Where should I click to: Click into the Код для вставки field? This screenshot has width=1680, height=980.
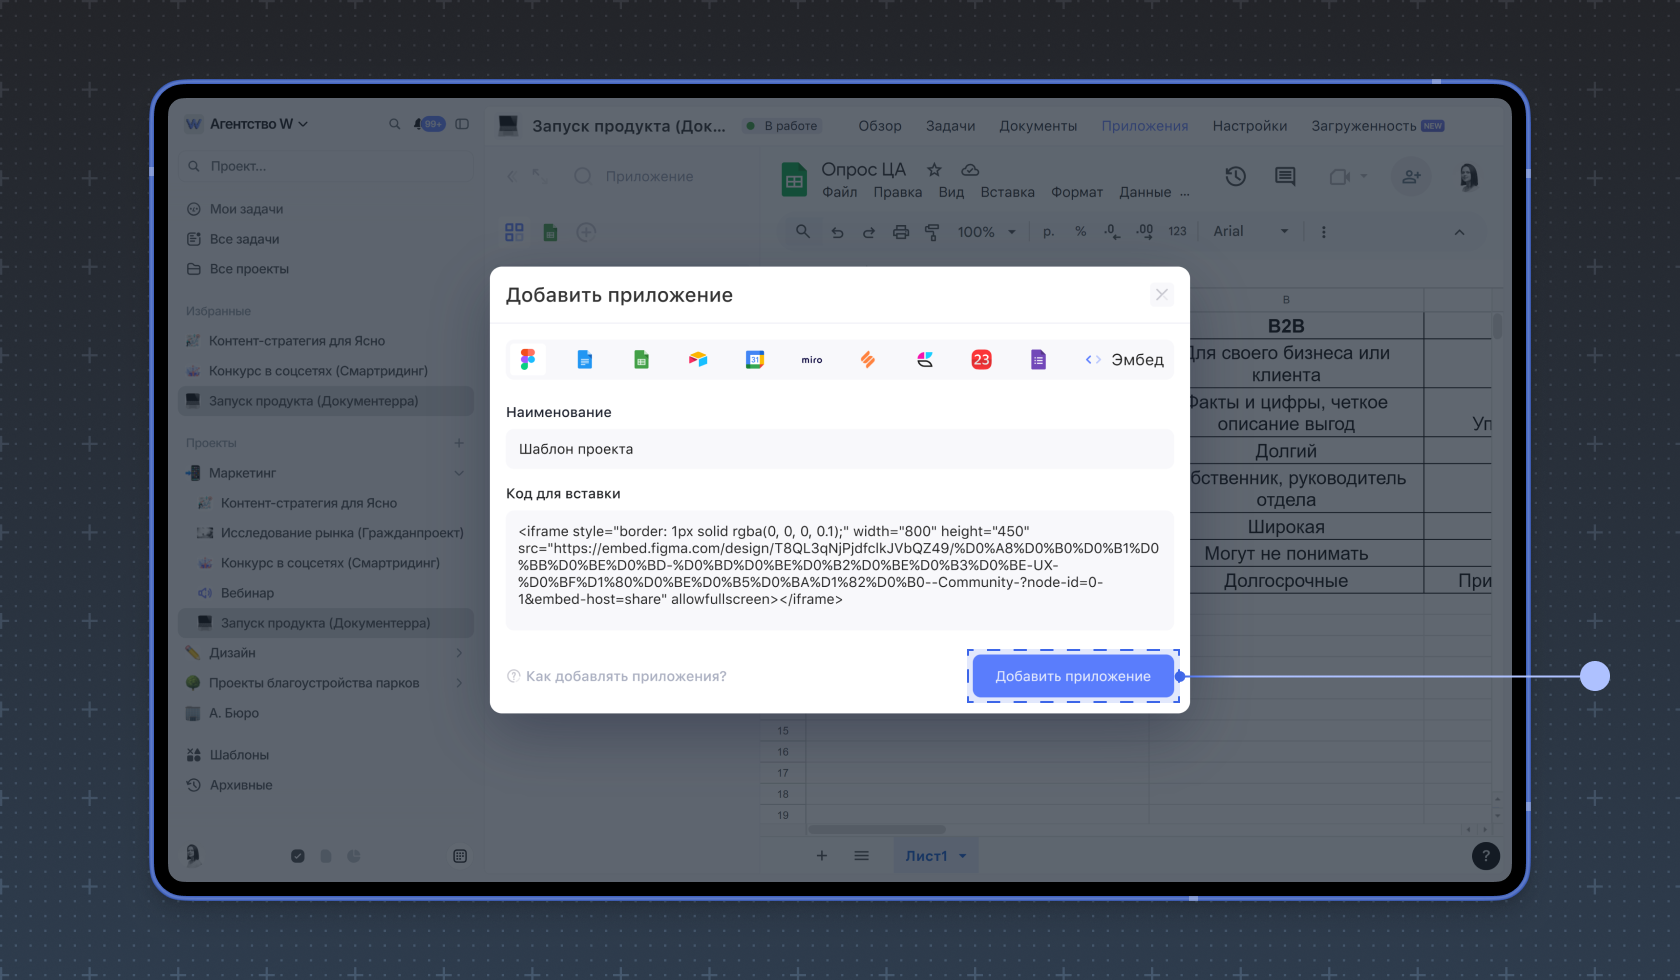[x=839, y=569]
